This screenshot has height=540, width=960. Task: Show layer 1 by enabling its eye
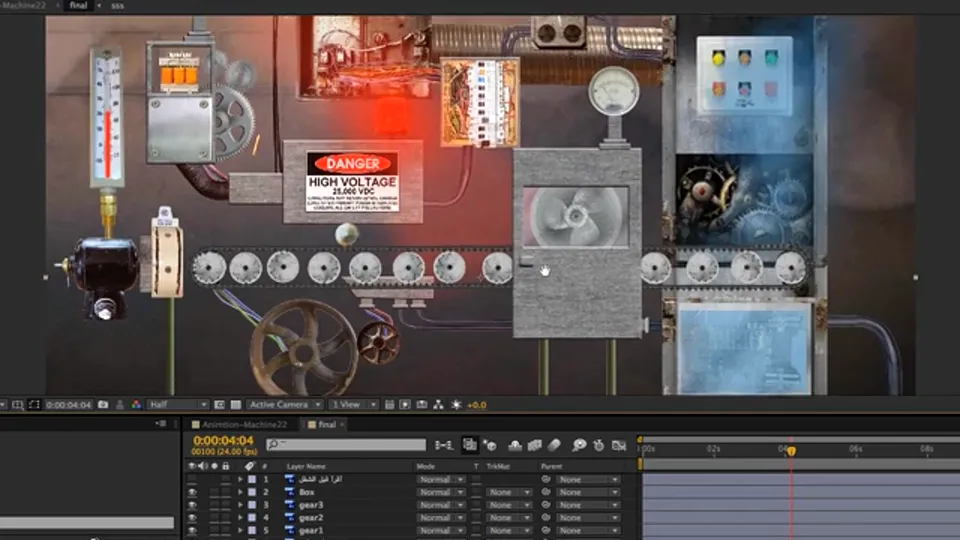point(192,479)
